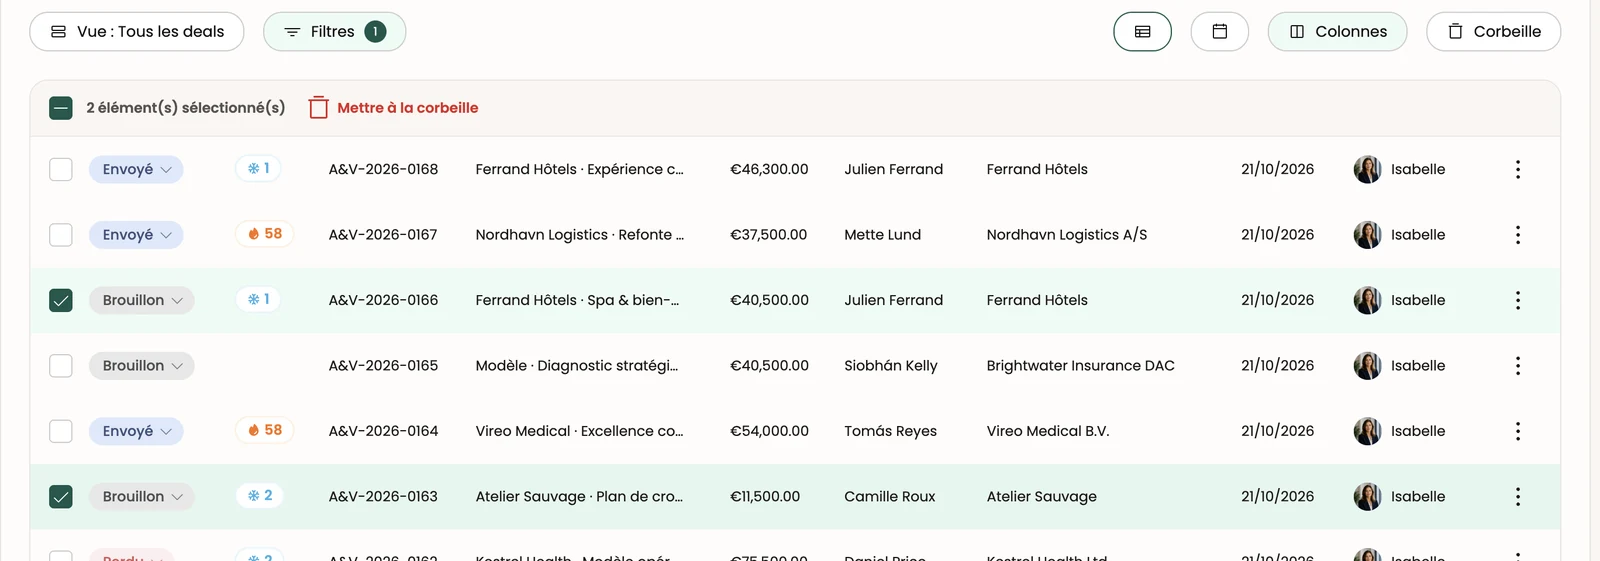Open the three-dot menu for A&V-2026-0166
1600x561 pixels.
pyautogui.click(x=1517, y=300)
